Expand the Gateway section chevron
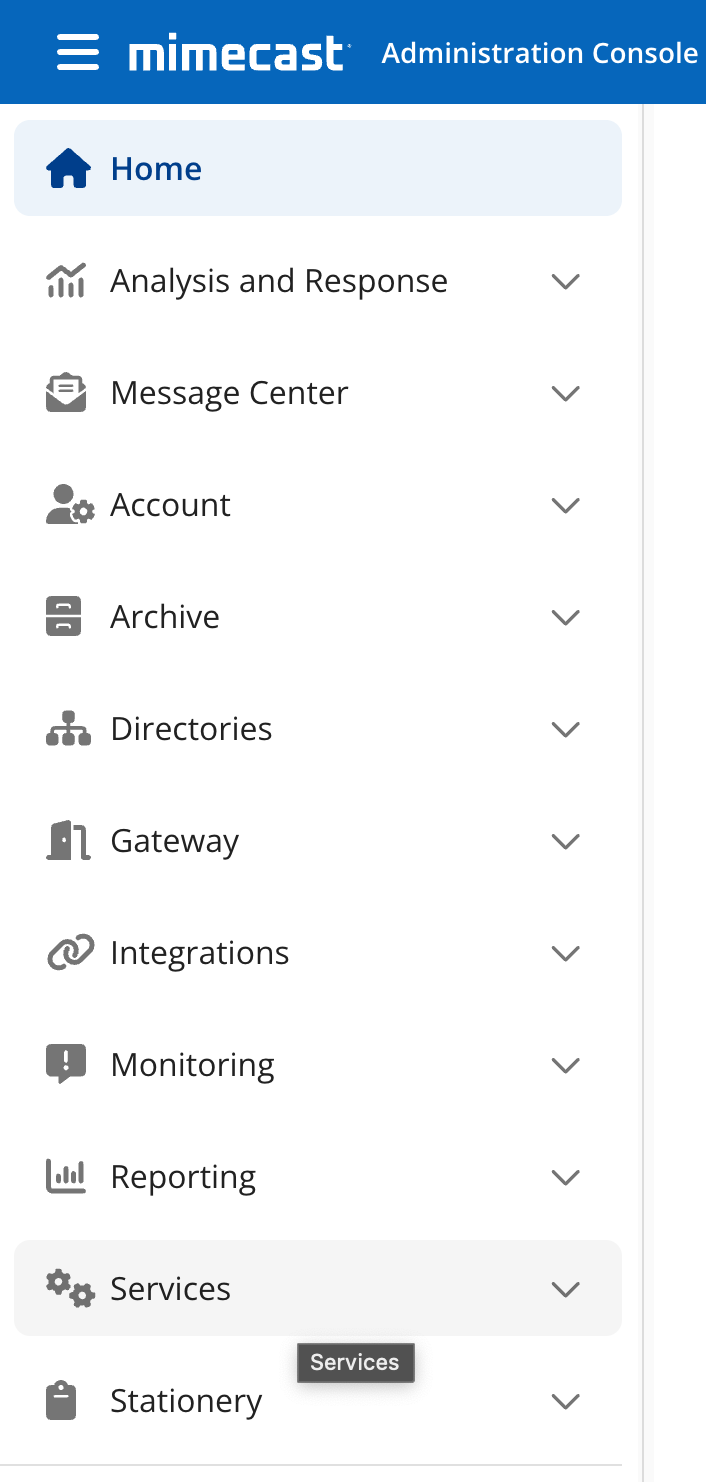 click(x=566, y=841)
